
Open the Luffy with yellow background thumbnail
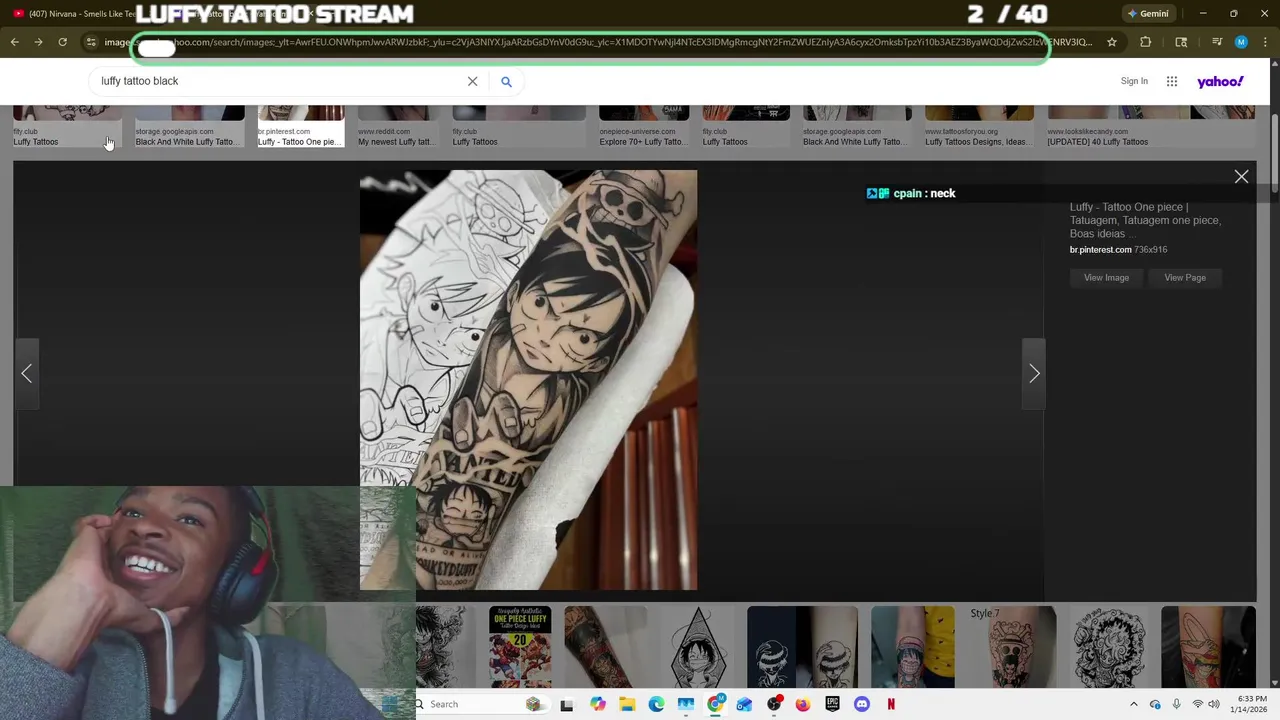point(912,647)
